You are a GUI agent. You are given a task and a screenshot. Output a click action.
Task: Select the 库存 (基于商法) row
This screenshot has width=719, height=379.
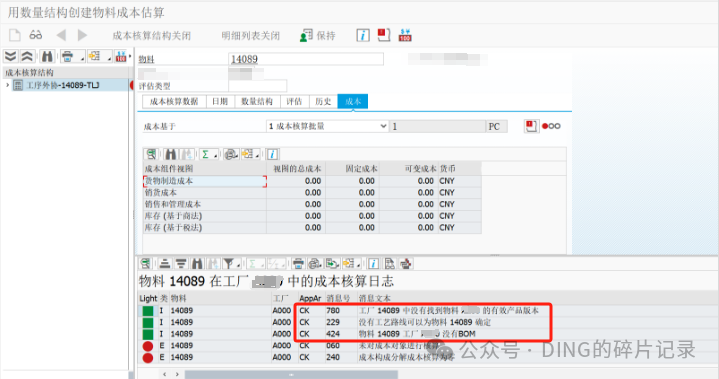[x=312, y=216]
